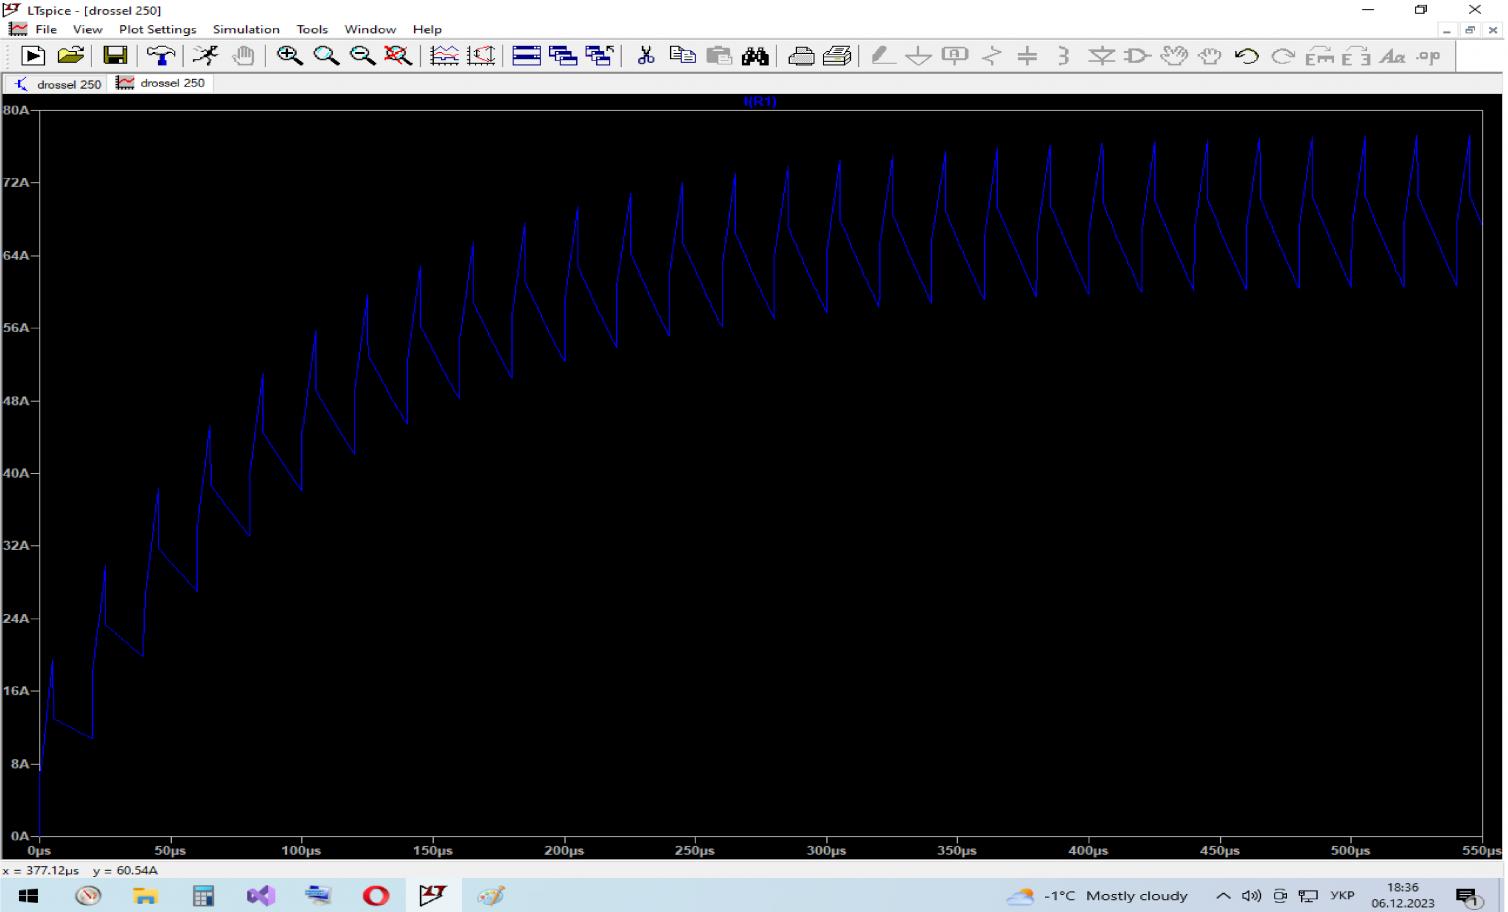Click the Zoom out magnifier icon
Viewport: 1508px width, 912px height.
(362, 56)
